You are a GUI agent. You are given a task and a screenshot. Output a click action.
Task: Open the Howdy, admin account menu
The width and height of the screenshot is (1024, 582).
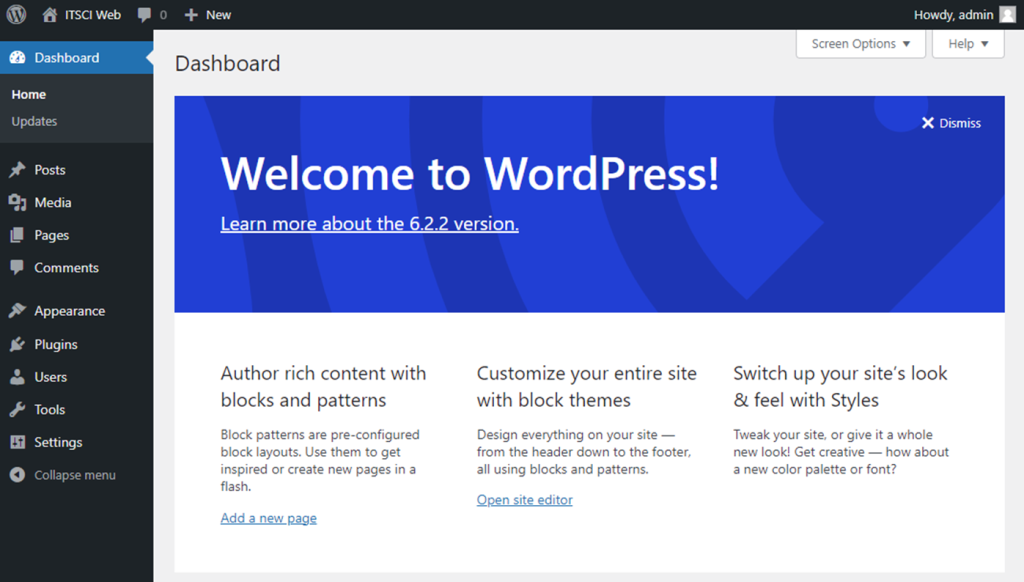pyautogui.click(x=953, y=14)
